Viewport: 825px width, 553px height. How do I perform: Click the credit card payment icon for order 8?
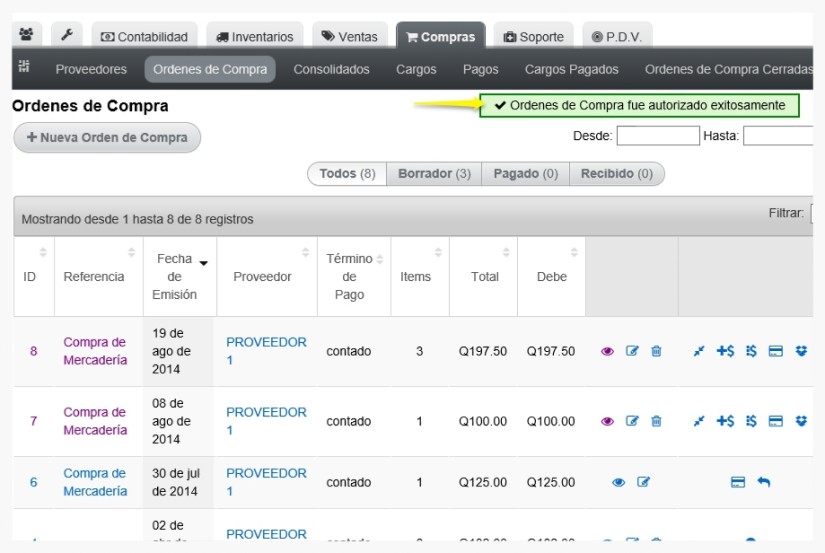click(776, 351)
